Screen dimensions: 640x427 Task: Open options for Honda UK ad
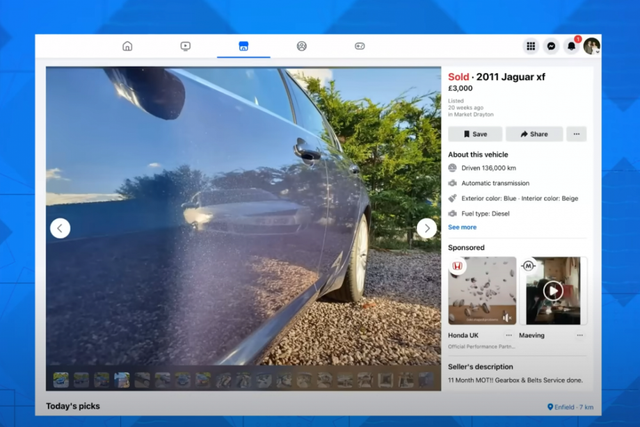[509, 336]
